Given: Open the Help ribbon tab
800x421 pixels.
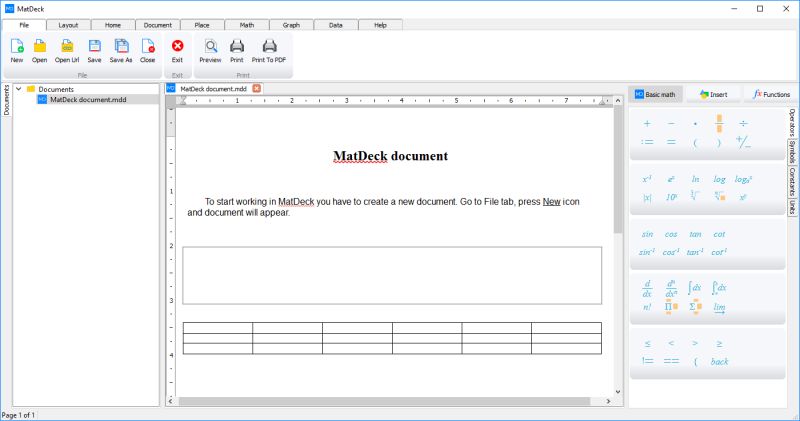Looking at the screenshot, I should [381, 25].
